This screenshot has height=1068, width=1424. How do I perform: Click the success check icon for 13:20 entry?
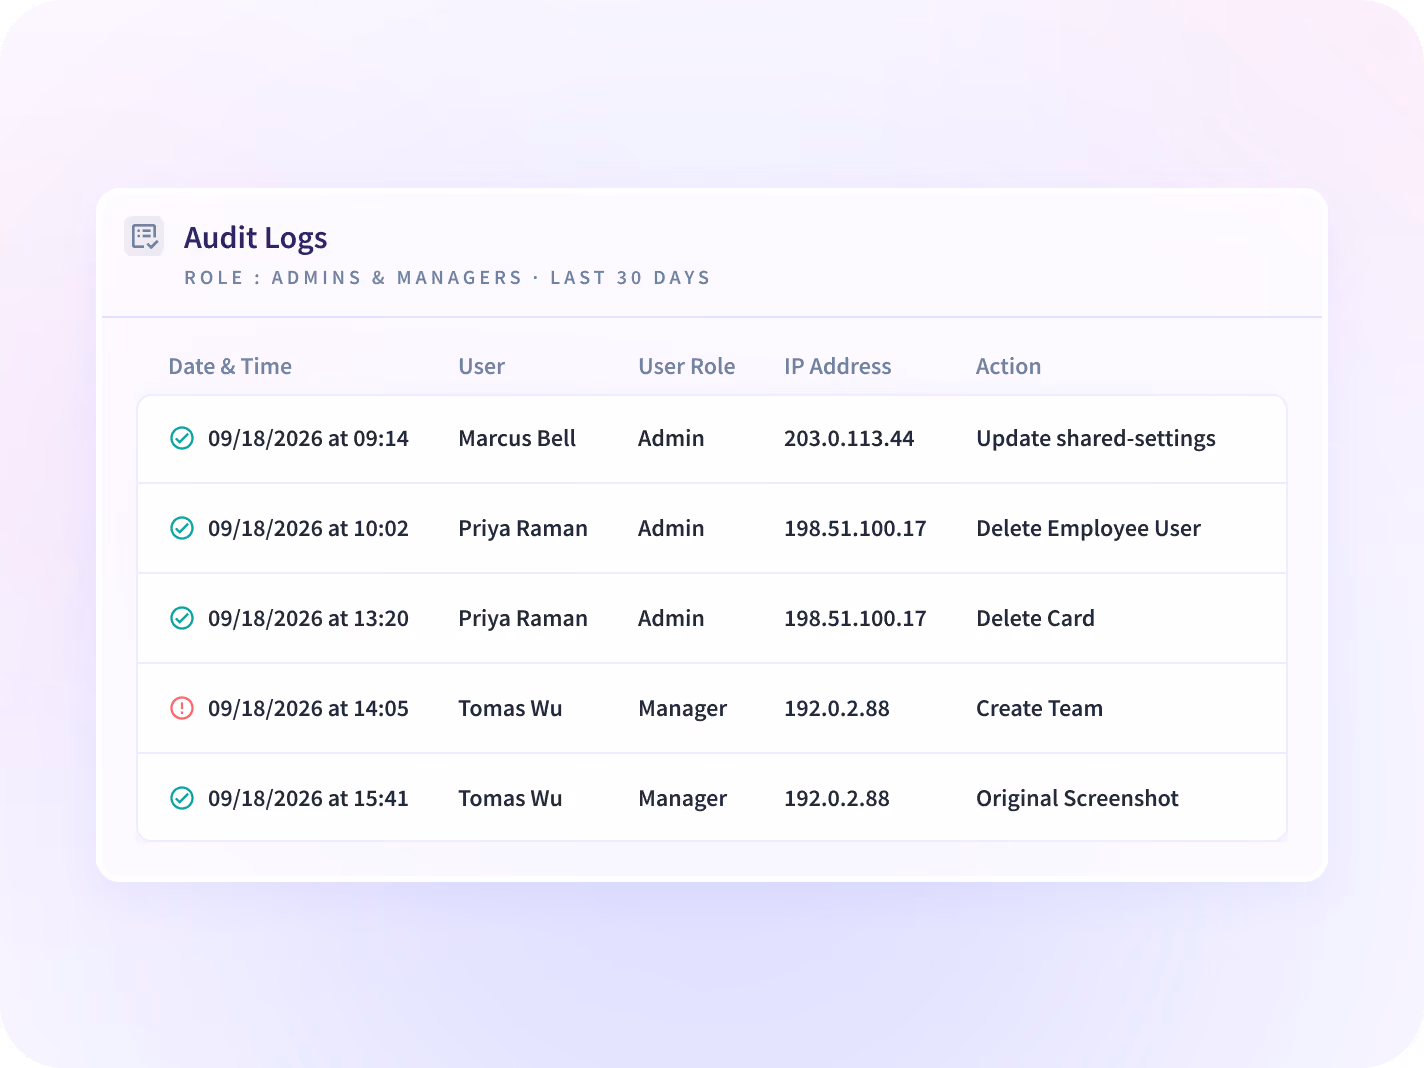pyautogui.click(x=182, y=618)
